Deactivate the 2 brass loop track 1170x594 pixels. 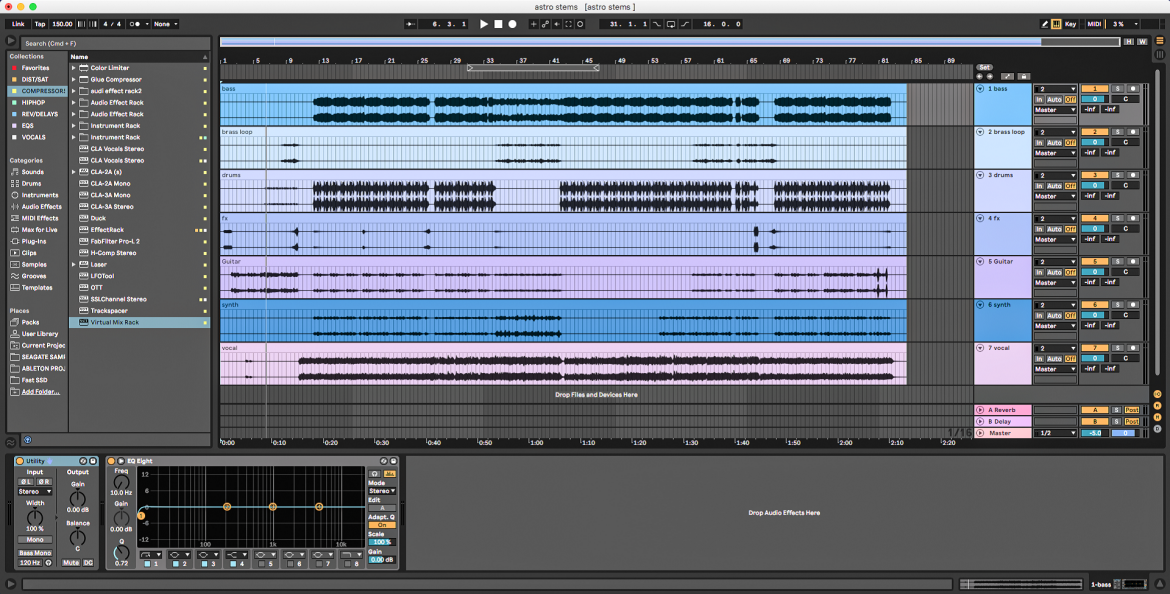[1095, 132]
